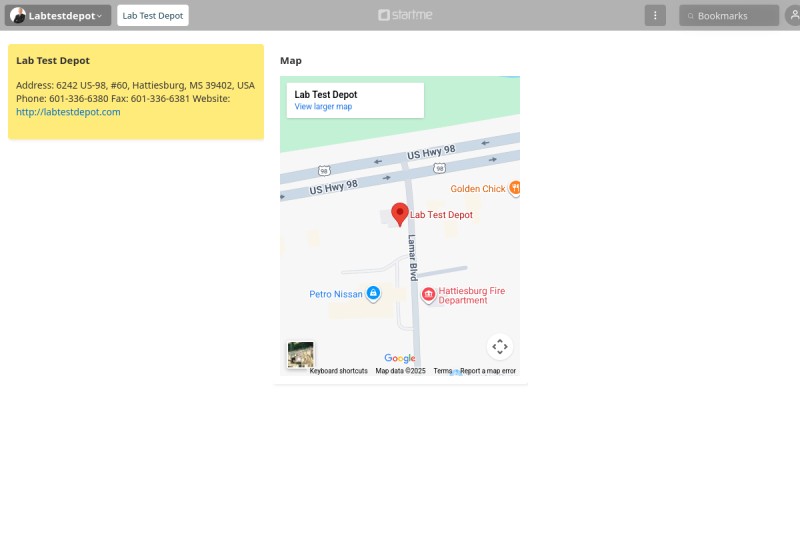Viewport: 800px width, 533px height.
Task: Switch to satellite view thumbnail
Action: point(301,354)
